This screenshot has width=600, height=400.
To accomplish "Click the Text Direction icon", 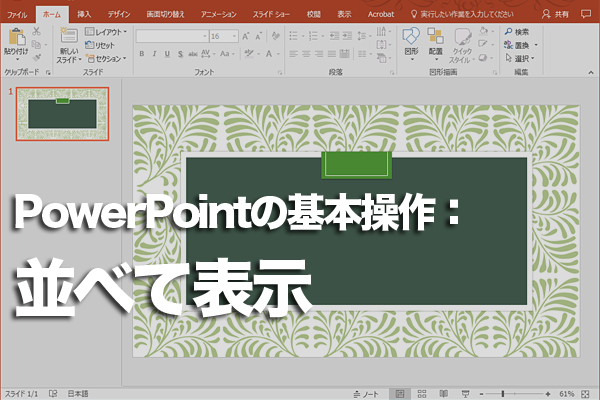I will (x=382, y=31).
